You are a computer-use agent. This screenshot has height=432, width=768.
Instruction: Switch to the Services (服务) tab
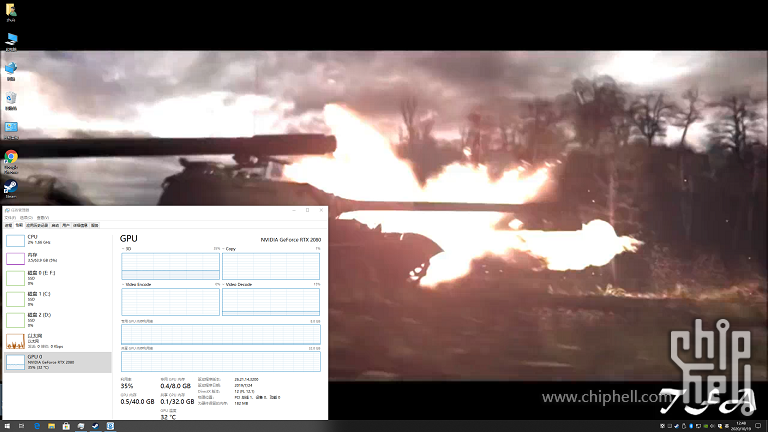(95, 225)
